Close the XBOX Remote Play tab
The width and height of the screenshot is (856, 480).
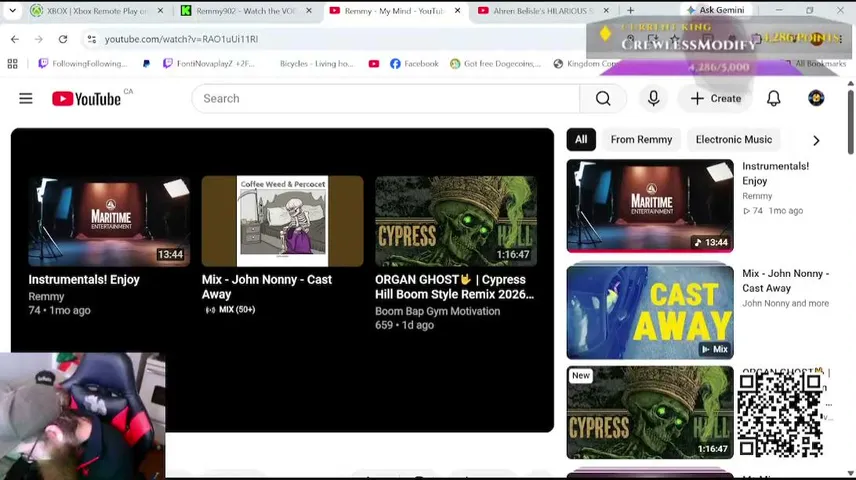(160, 11)
